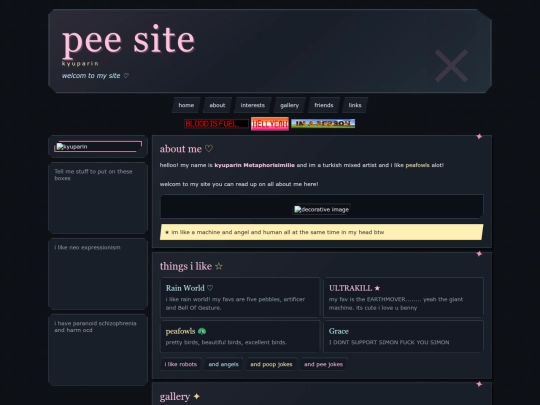Screen dimensions: 540x405
Task: Click the bold kyuparin Metaphorisimile name
Action: [x=255, y=165]
